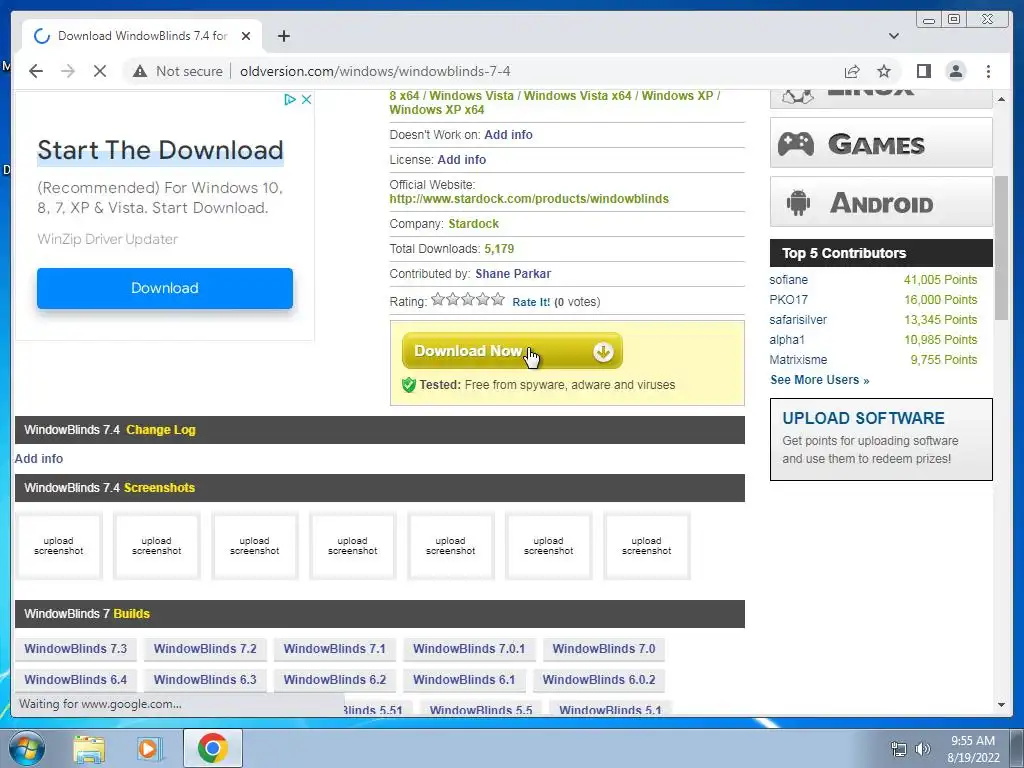Launch Windows Media Player from taskbar
The image size is (1024, 768).
coord(149,749)
